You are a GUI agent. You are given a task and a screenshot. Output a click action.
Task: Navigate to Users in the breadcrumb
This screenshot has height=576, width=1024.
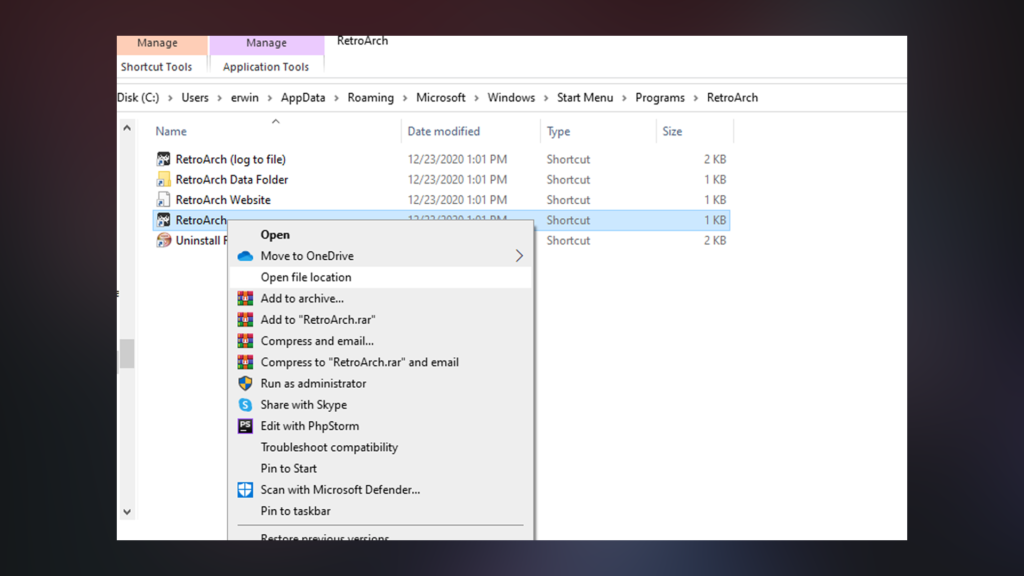coord(195,98)
